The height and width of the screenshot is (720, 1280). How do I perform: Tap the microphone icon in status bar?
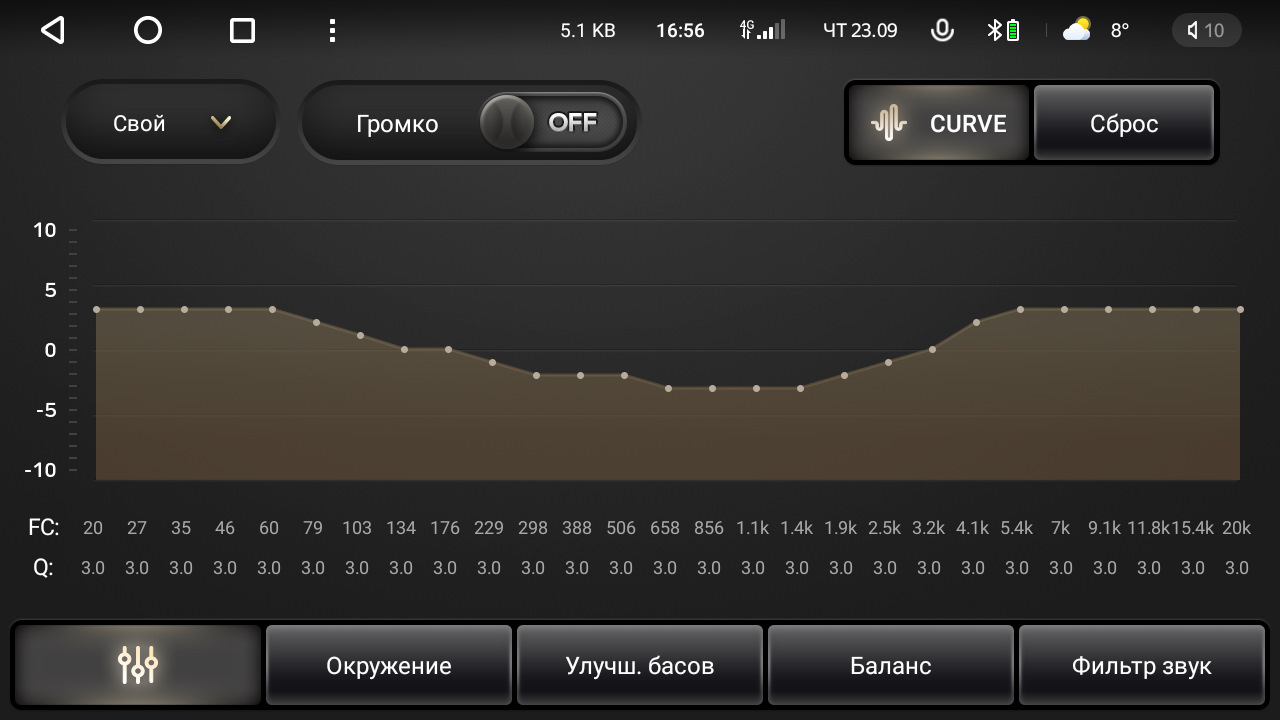click(941, 31)
